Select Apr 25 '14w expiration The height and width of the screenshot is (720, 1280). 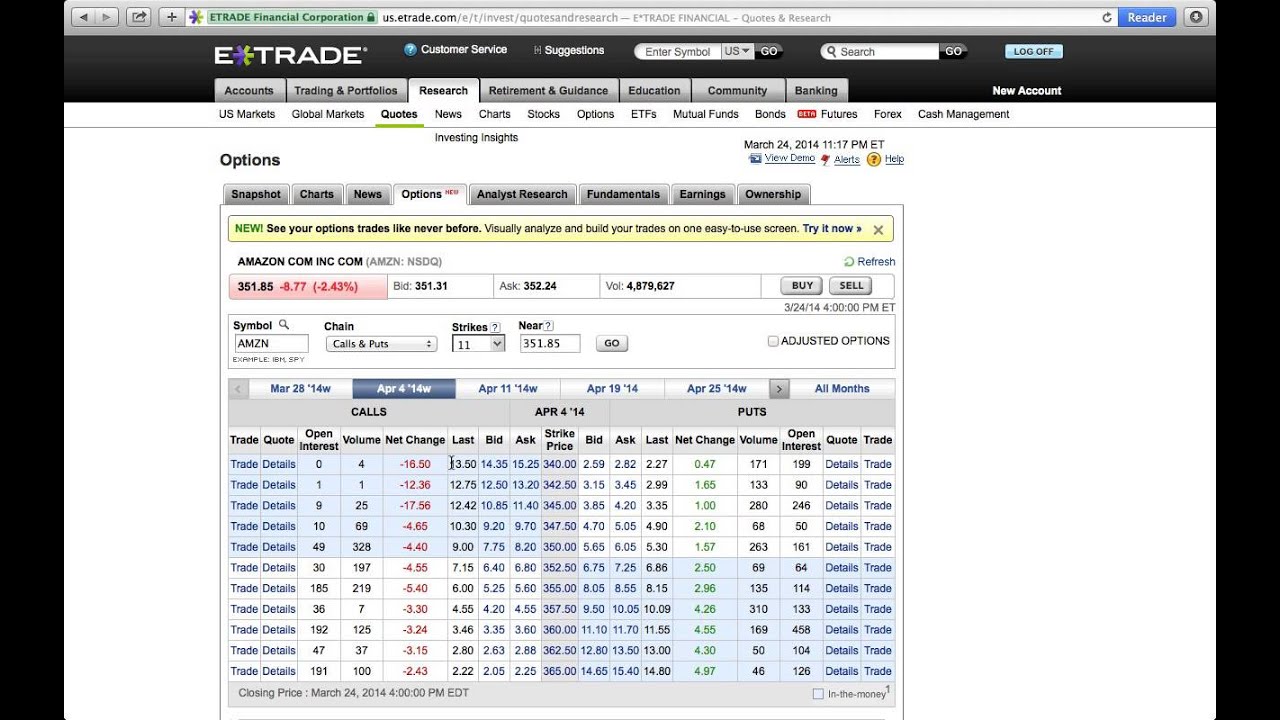(x=717, y=389)
